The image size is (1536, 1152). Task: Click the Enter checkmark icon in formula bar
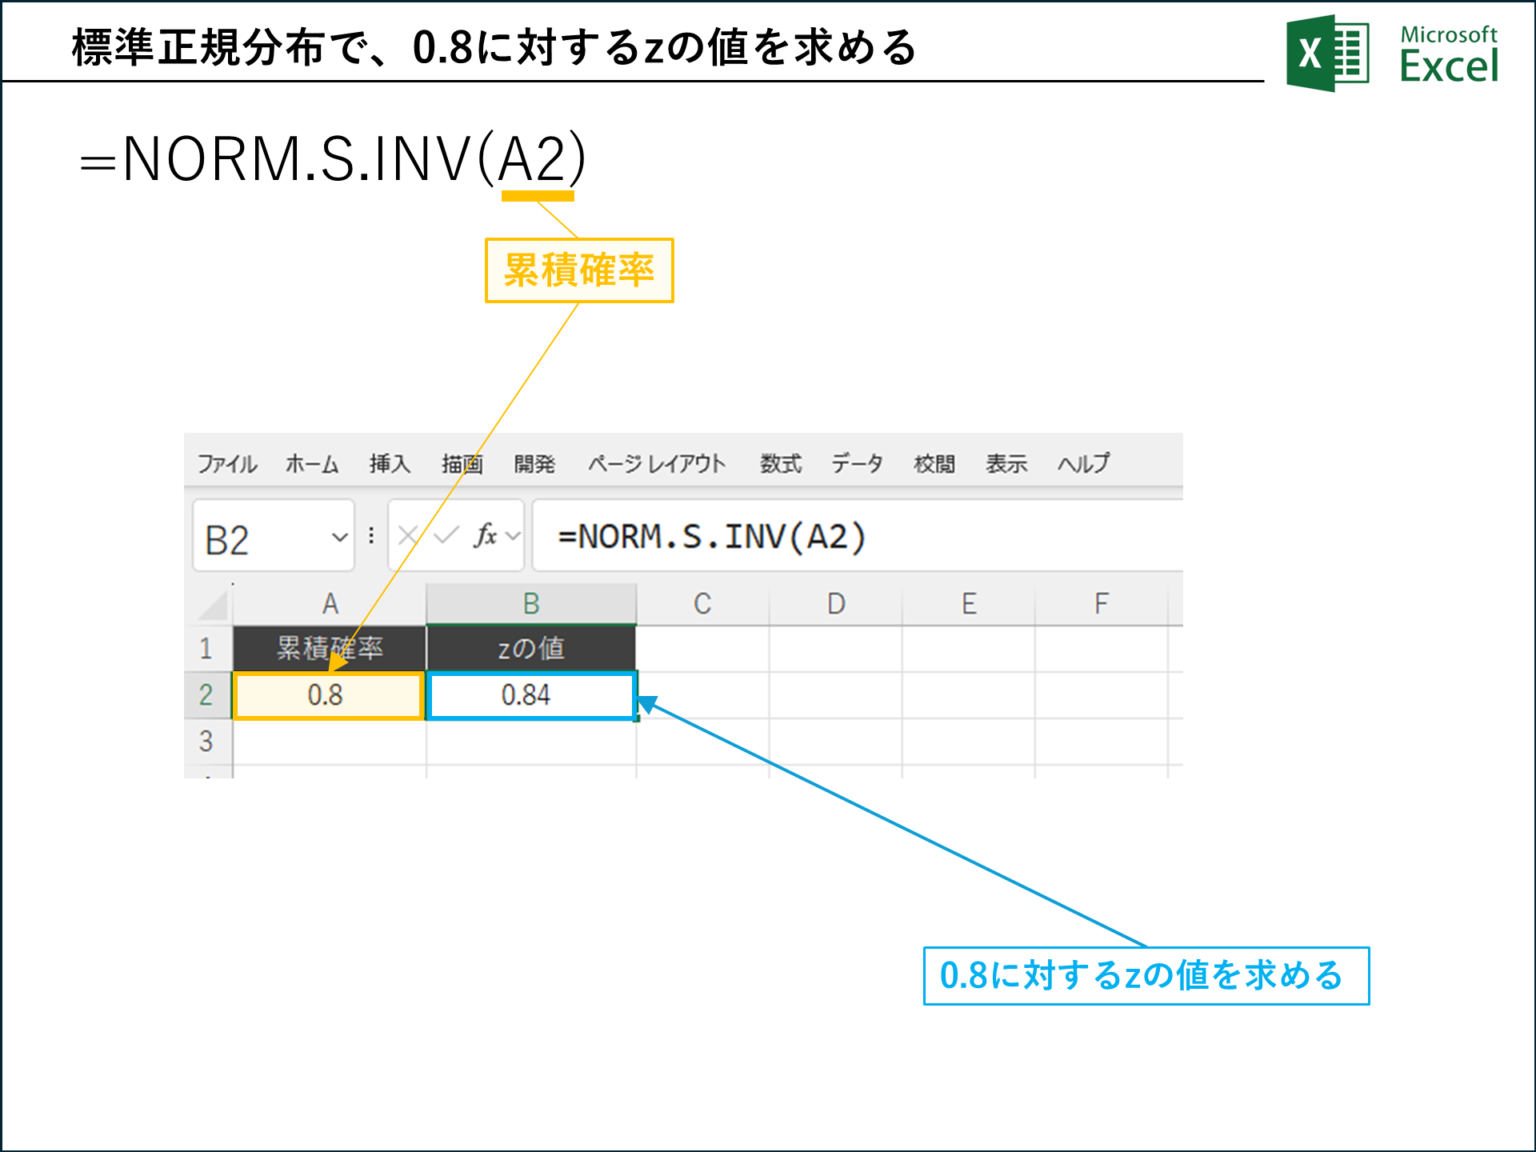point(448,535)
